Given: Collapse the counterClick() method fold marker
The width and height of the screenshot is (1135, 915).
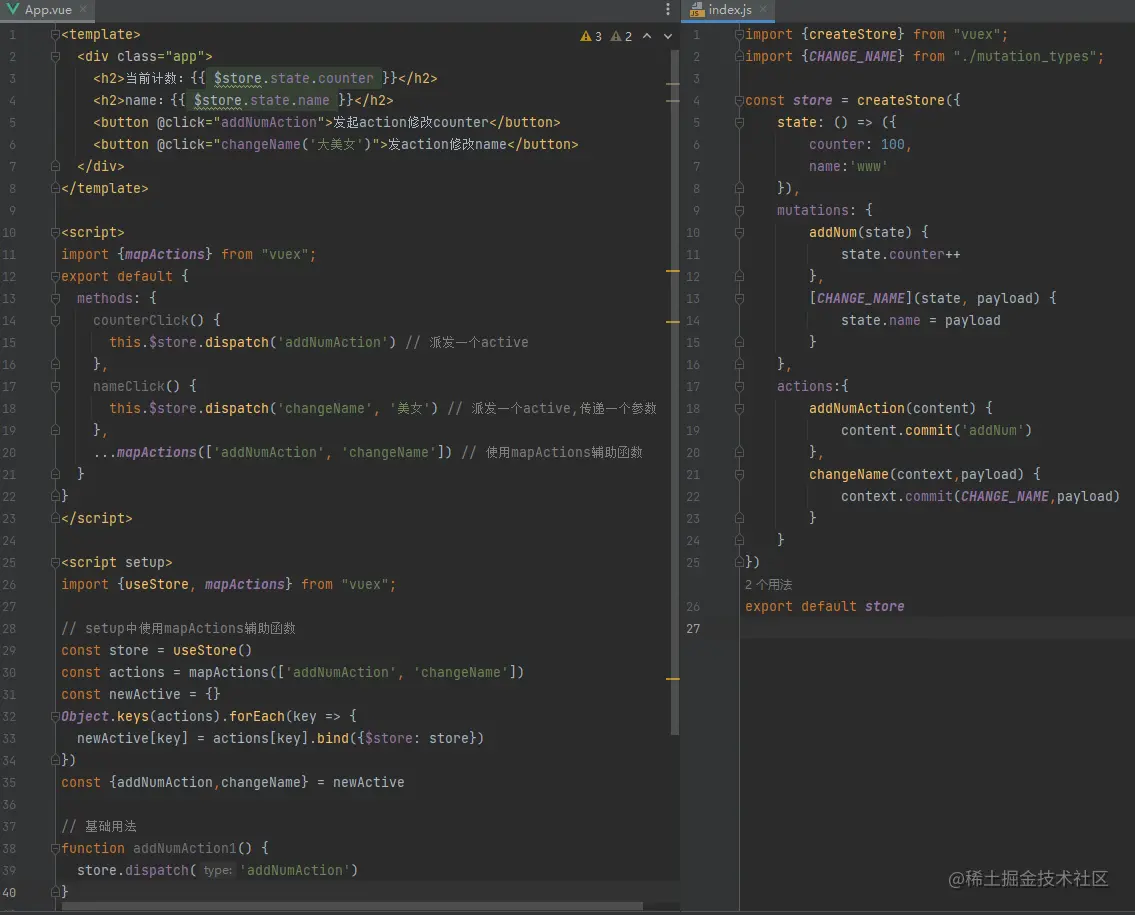Looking at the screenshot, I should pos(55,320).
